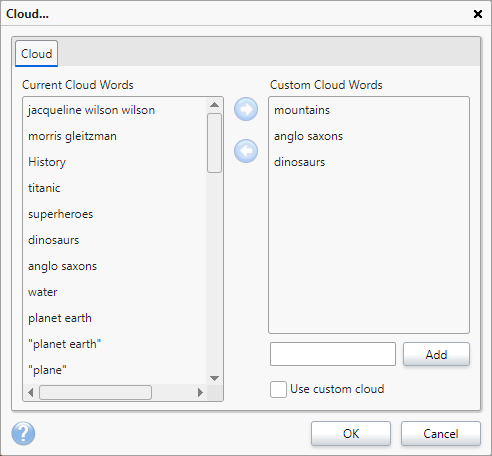This screenshot has height=456, width=492.
Task: Click the scroll up arrow of word list
Action: click(214, 105)
